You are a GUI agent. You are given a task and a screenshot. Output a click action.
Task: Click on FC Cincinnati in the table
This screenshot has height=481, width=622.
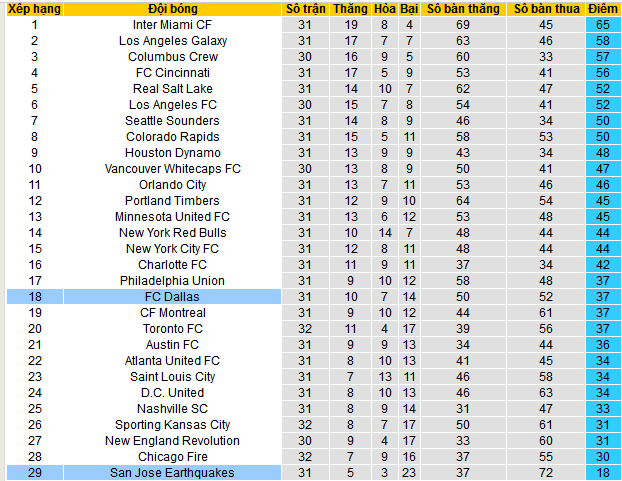pos(172,72)
